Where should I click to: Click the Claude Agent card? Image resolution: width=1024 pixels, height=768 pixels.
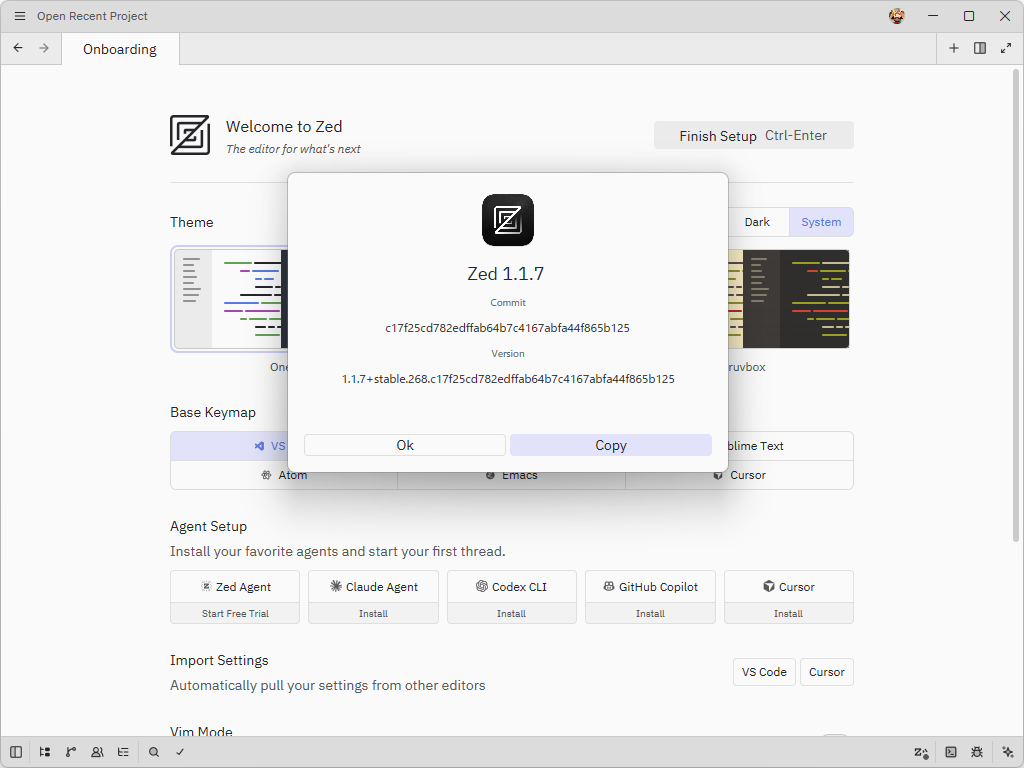[374, 586]
